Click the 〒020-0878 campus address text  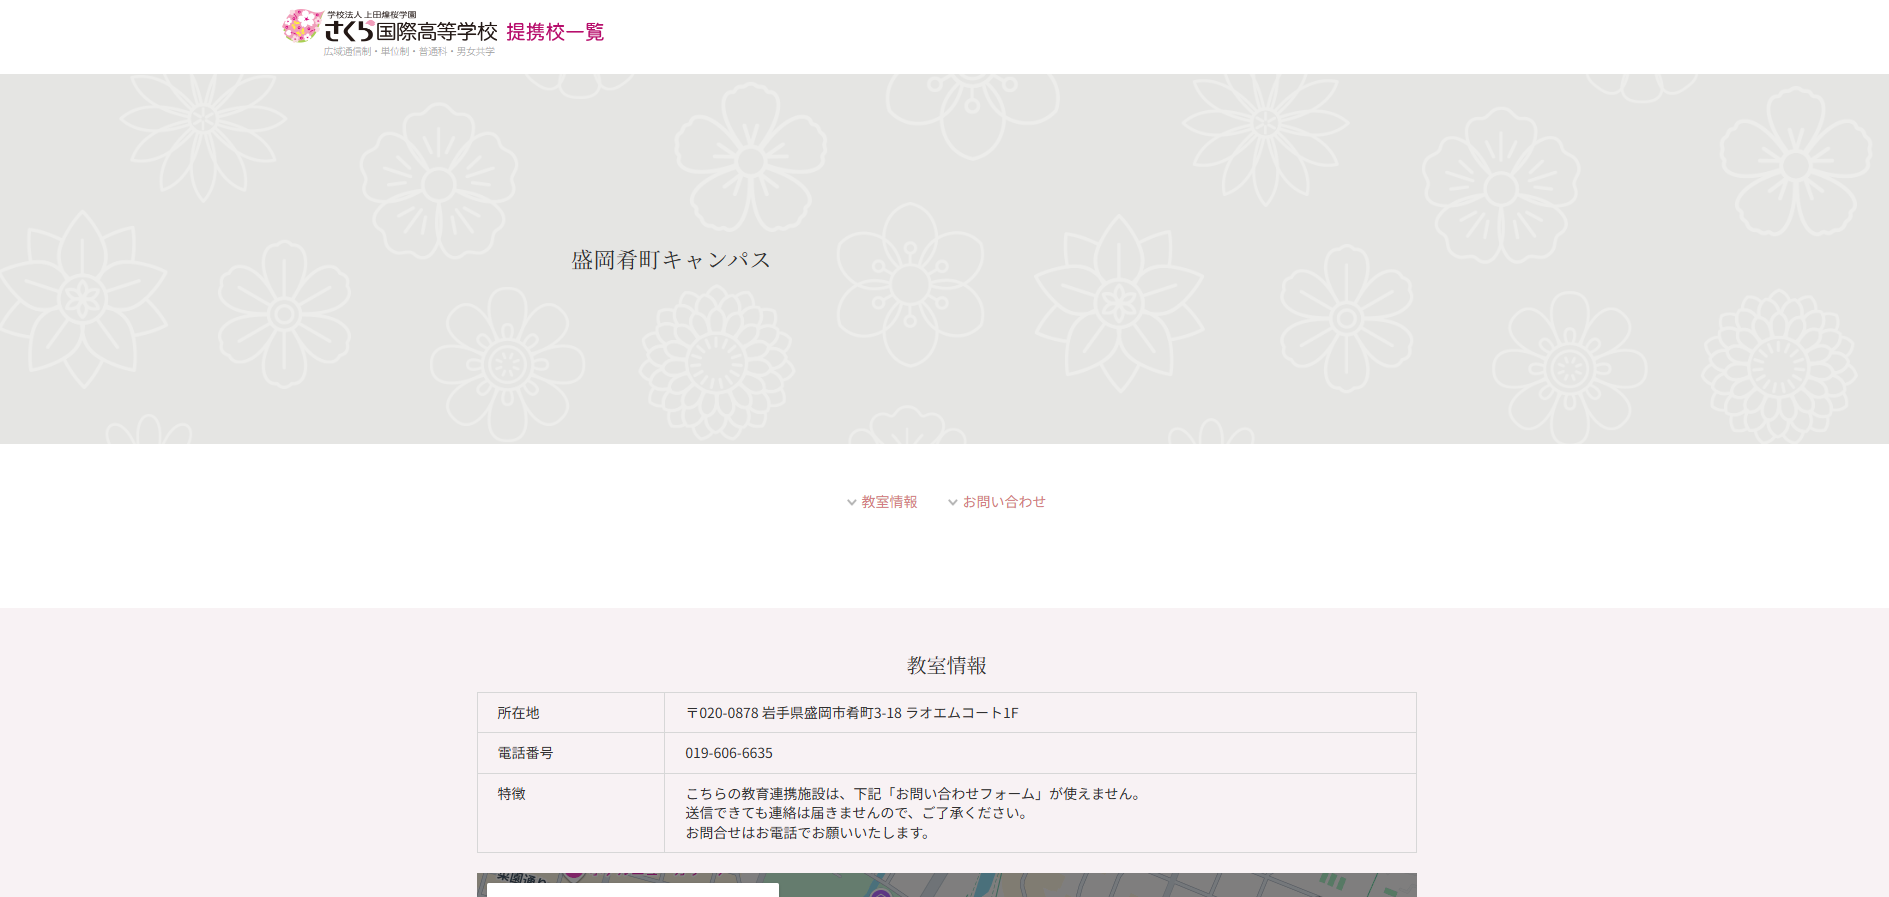click(851, 713)
